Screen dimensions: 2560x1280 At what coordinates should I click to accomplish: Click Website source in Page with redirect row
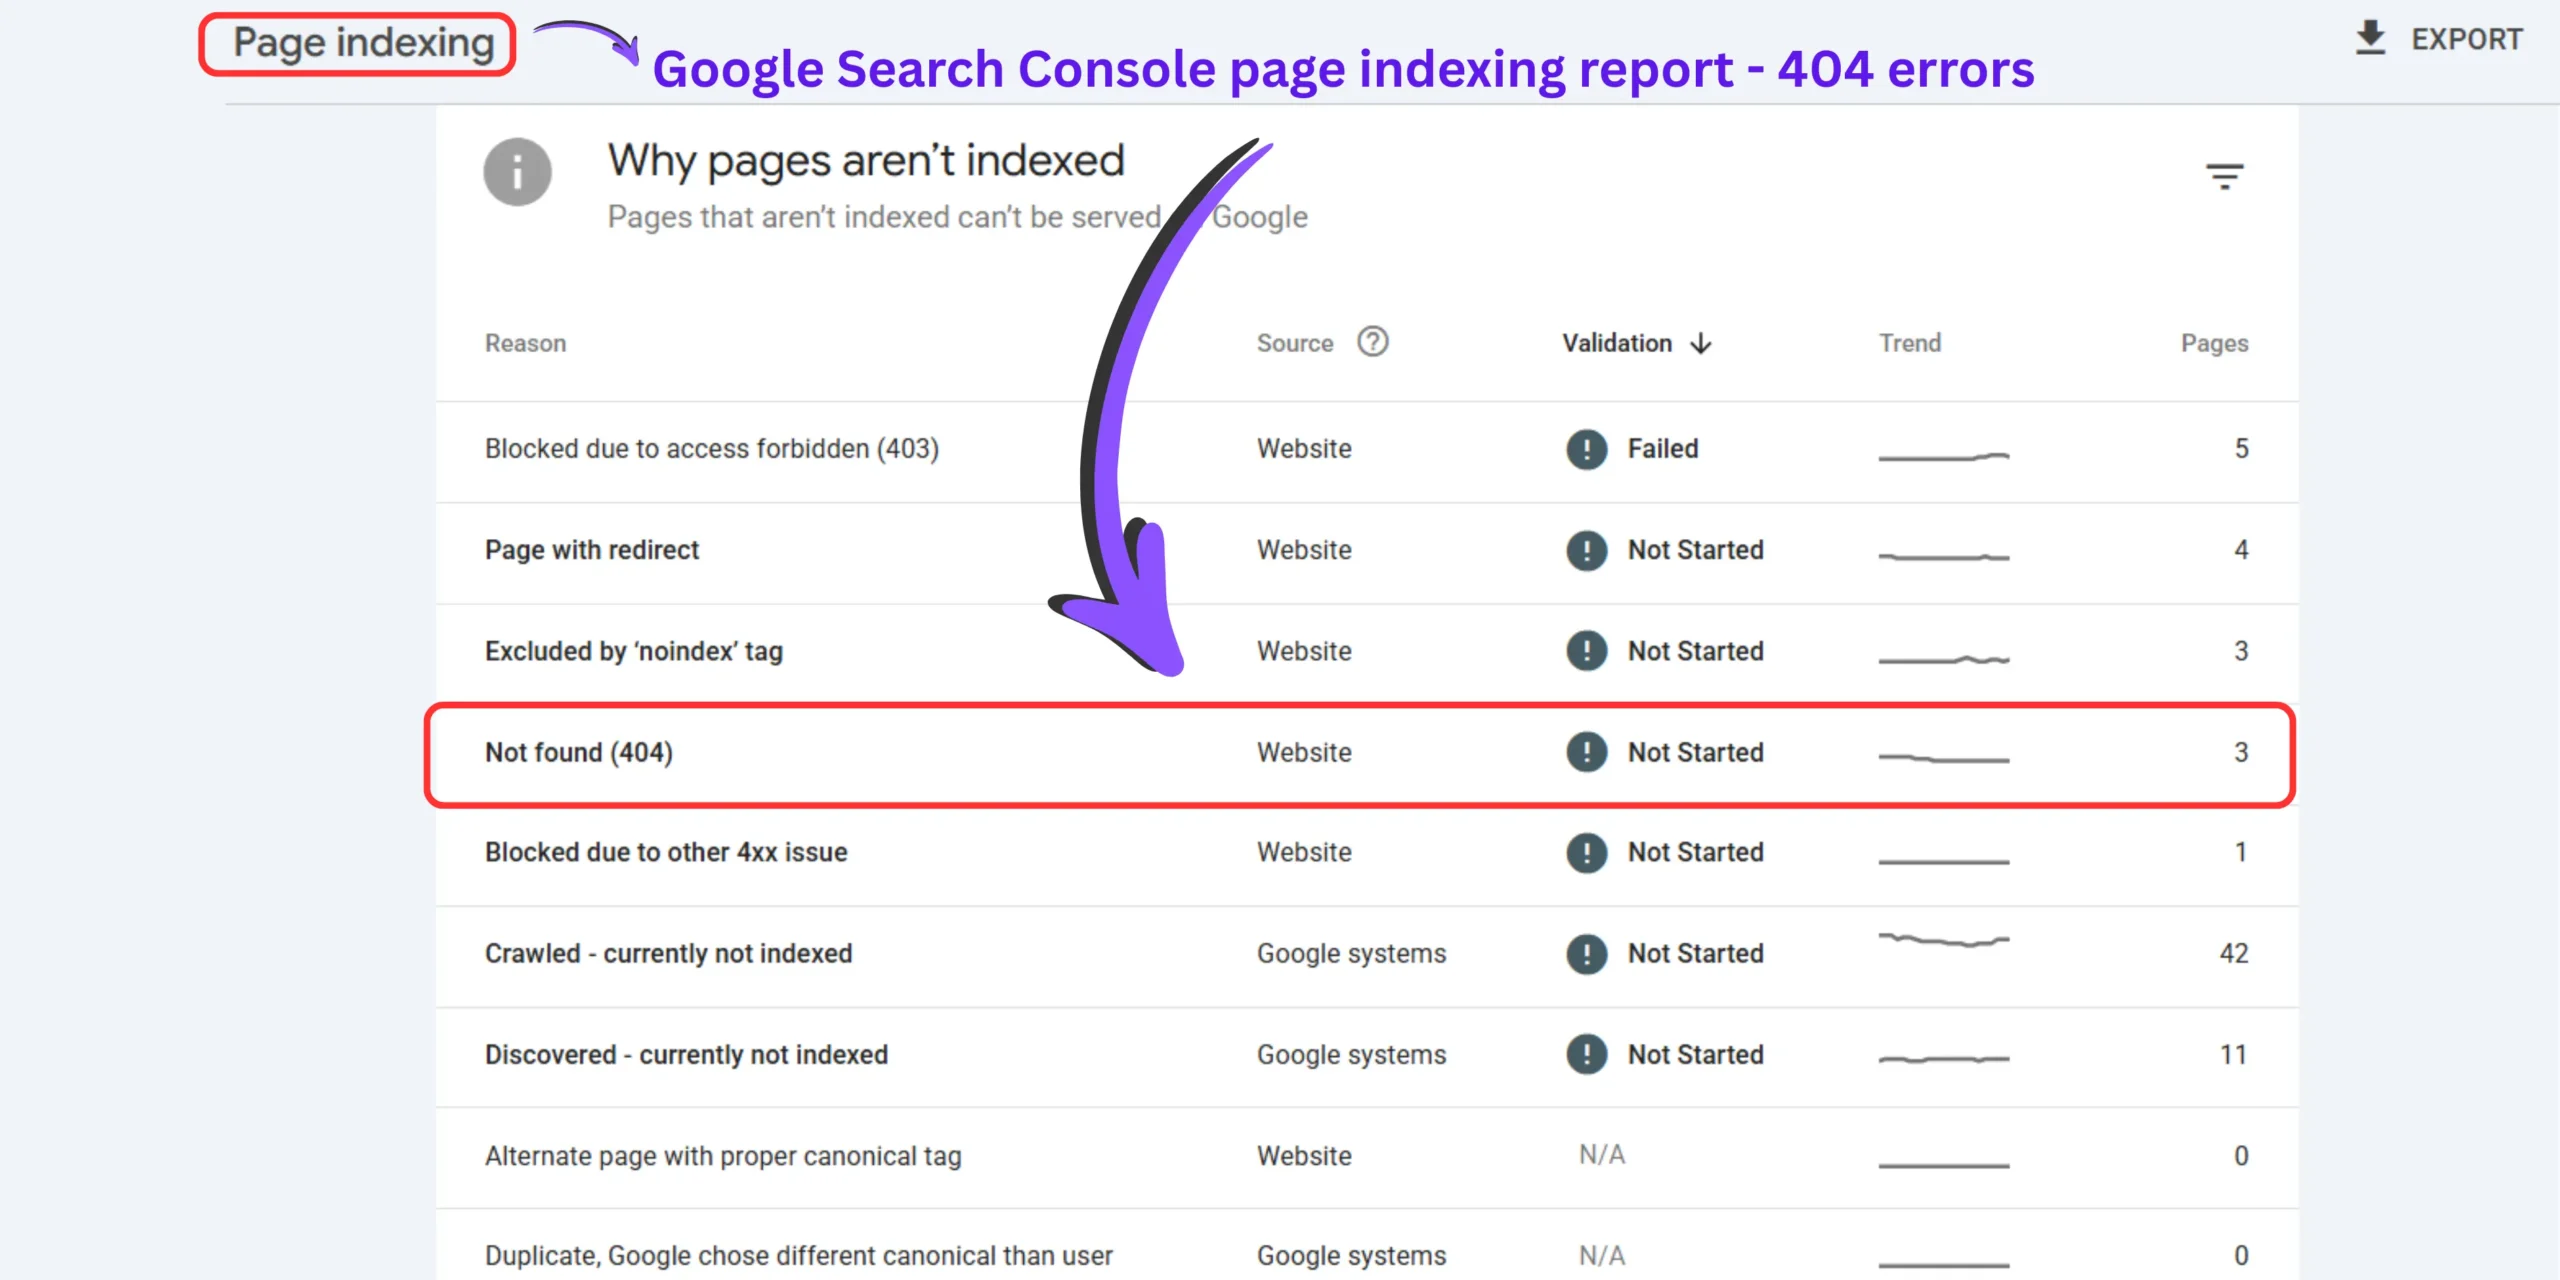tap(1304, 550)
